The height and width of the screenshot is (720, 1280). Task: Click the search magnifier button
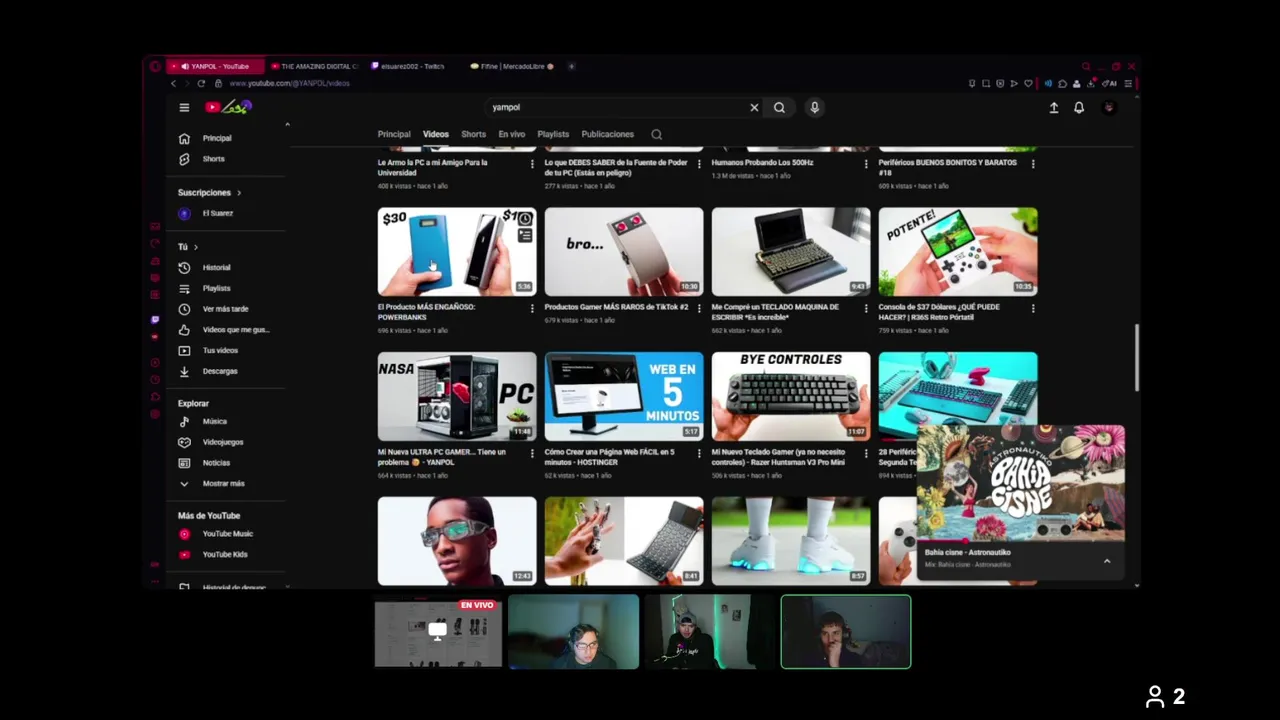[x=779, y=107]
